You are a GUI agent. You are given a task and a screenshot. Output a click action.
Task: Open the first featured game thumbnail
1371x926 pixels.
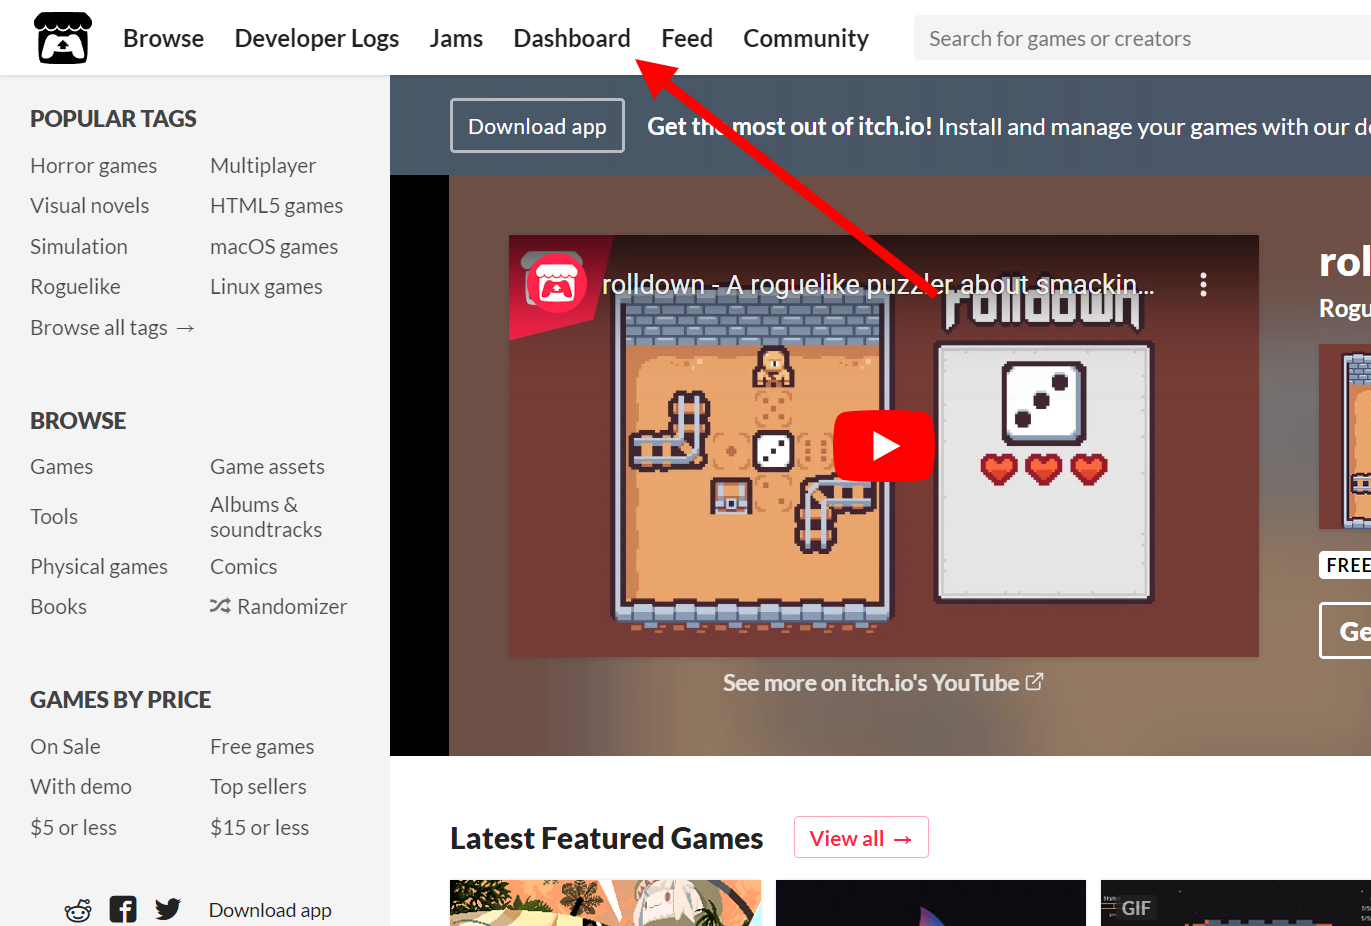(605, 903)
